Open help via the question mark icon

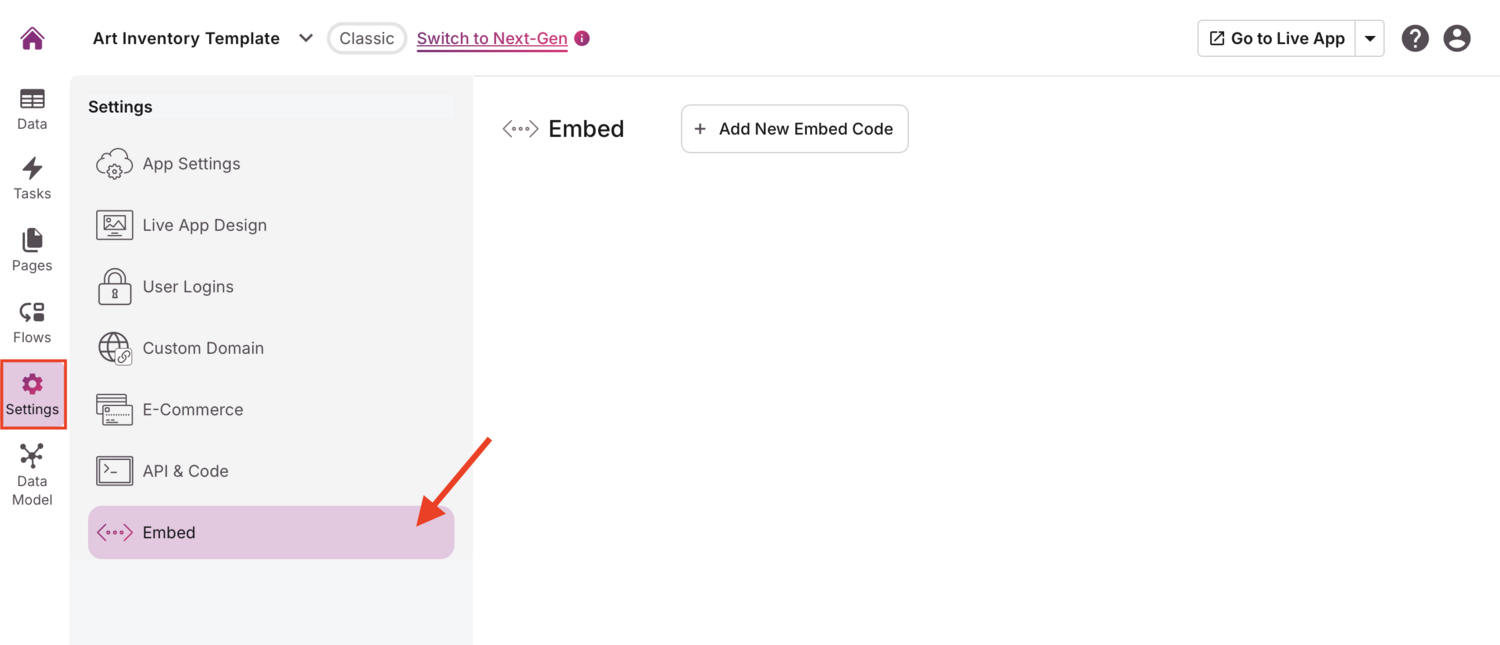[x=1415, y=38]
